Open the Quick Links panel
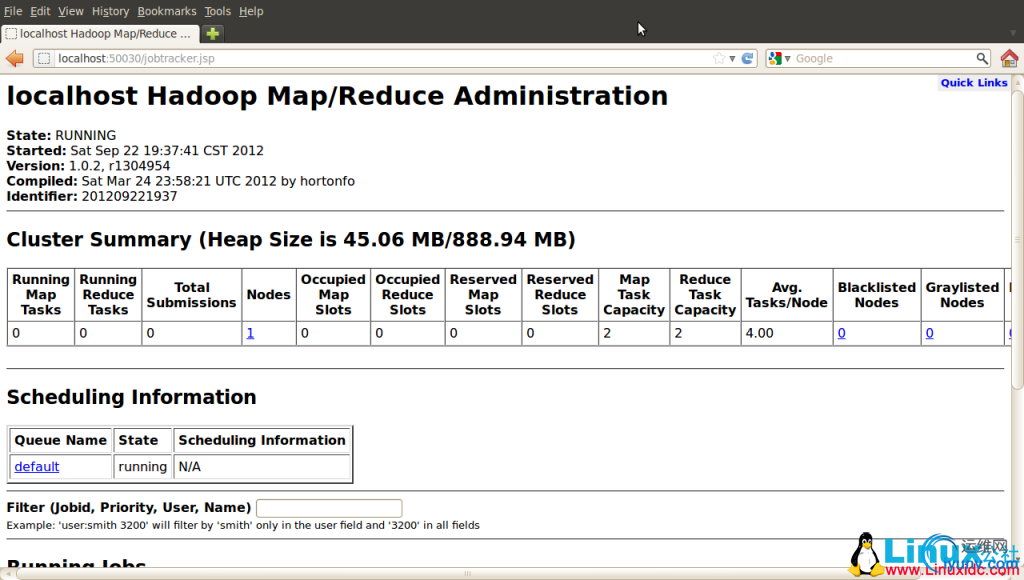 (x=973, y=83)
